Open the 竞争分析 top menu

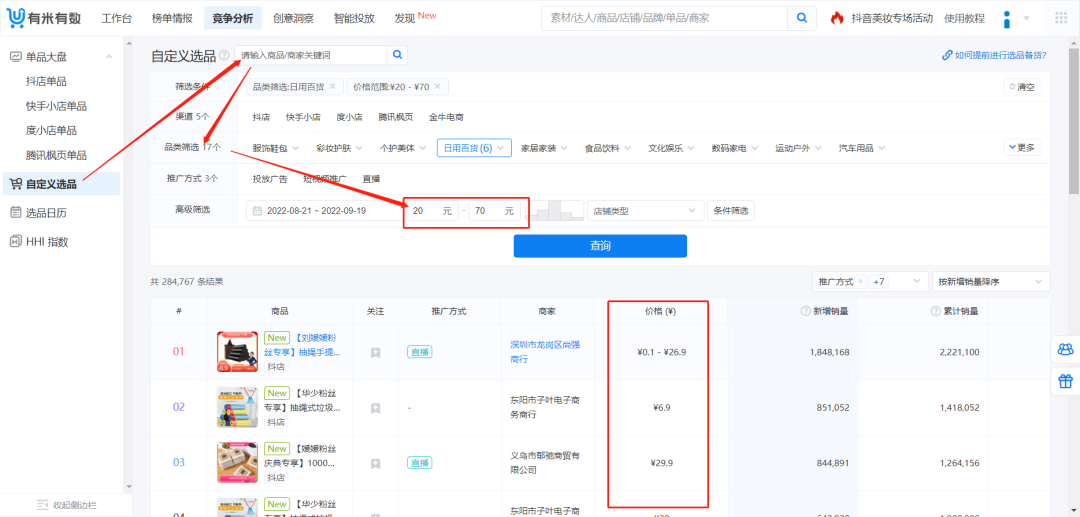point(233,19)
